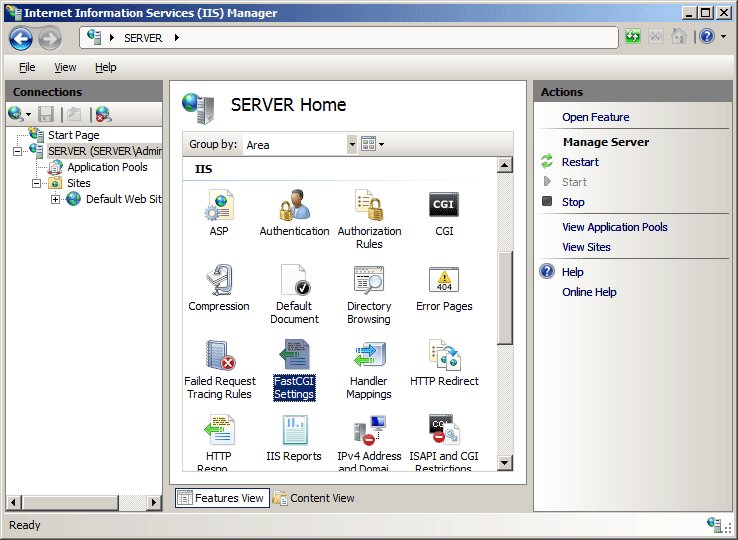Click arrow before SERVER in address bar

112,38
